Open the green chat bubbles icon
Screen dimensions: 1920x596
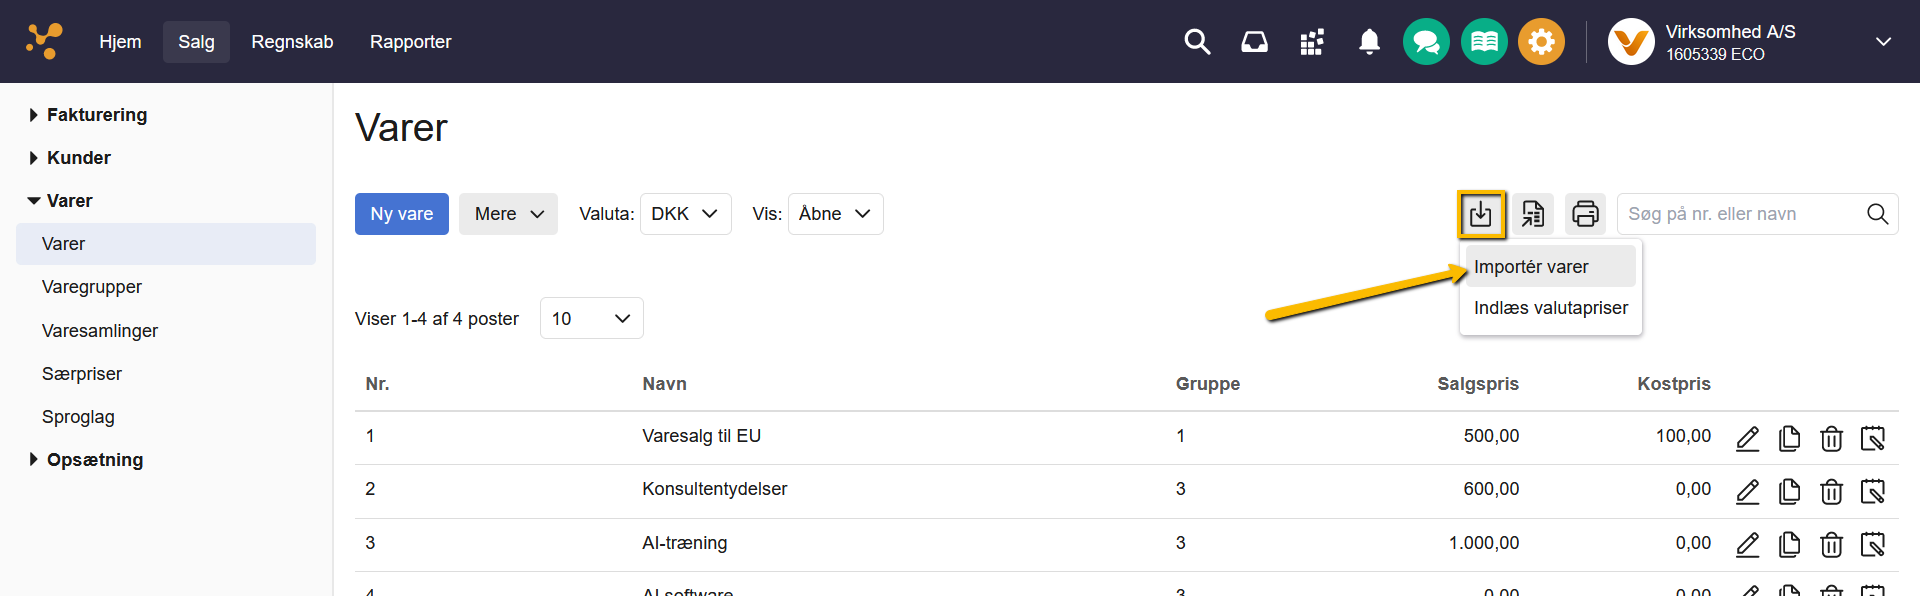coord(1426,42)
